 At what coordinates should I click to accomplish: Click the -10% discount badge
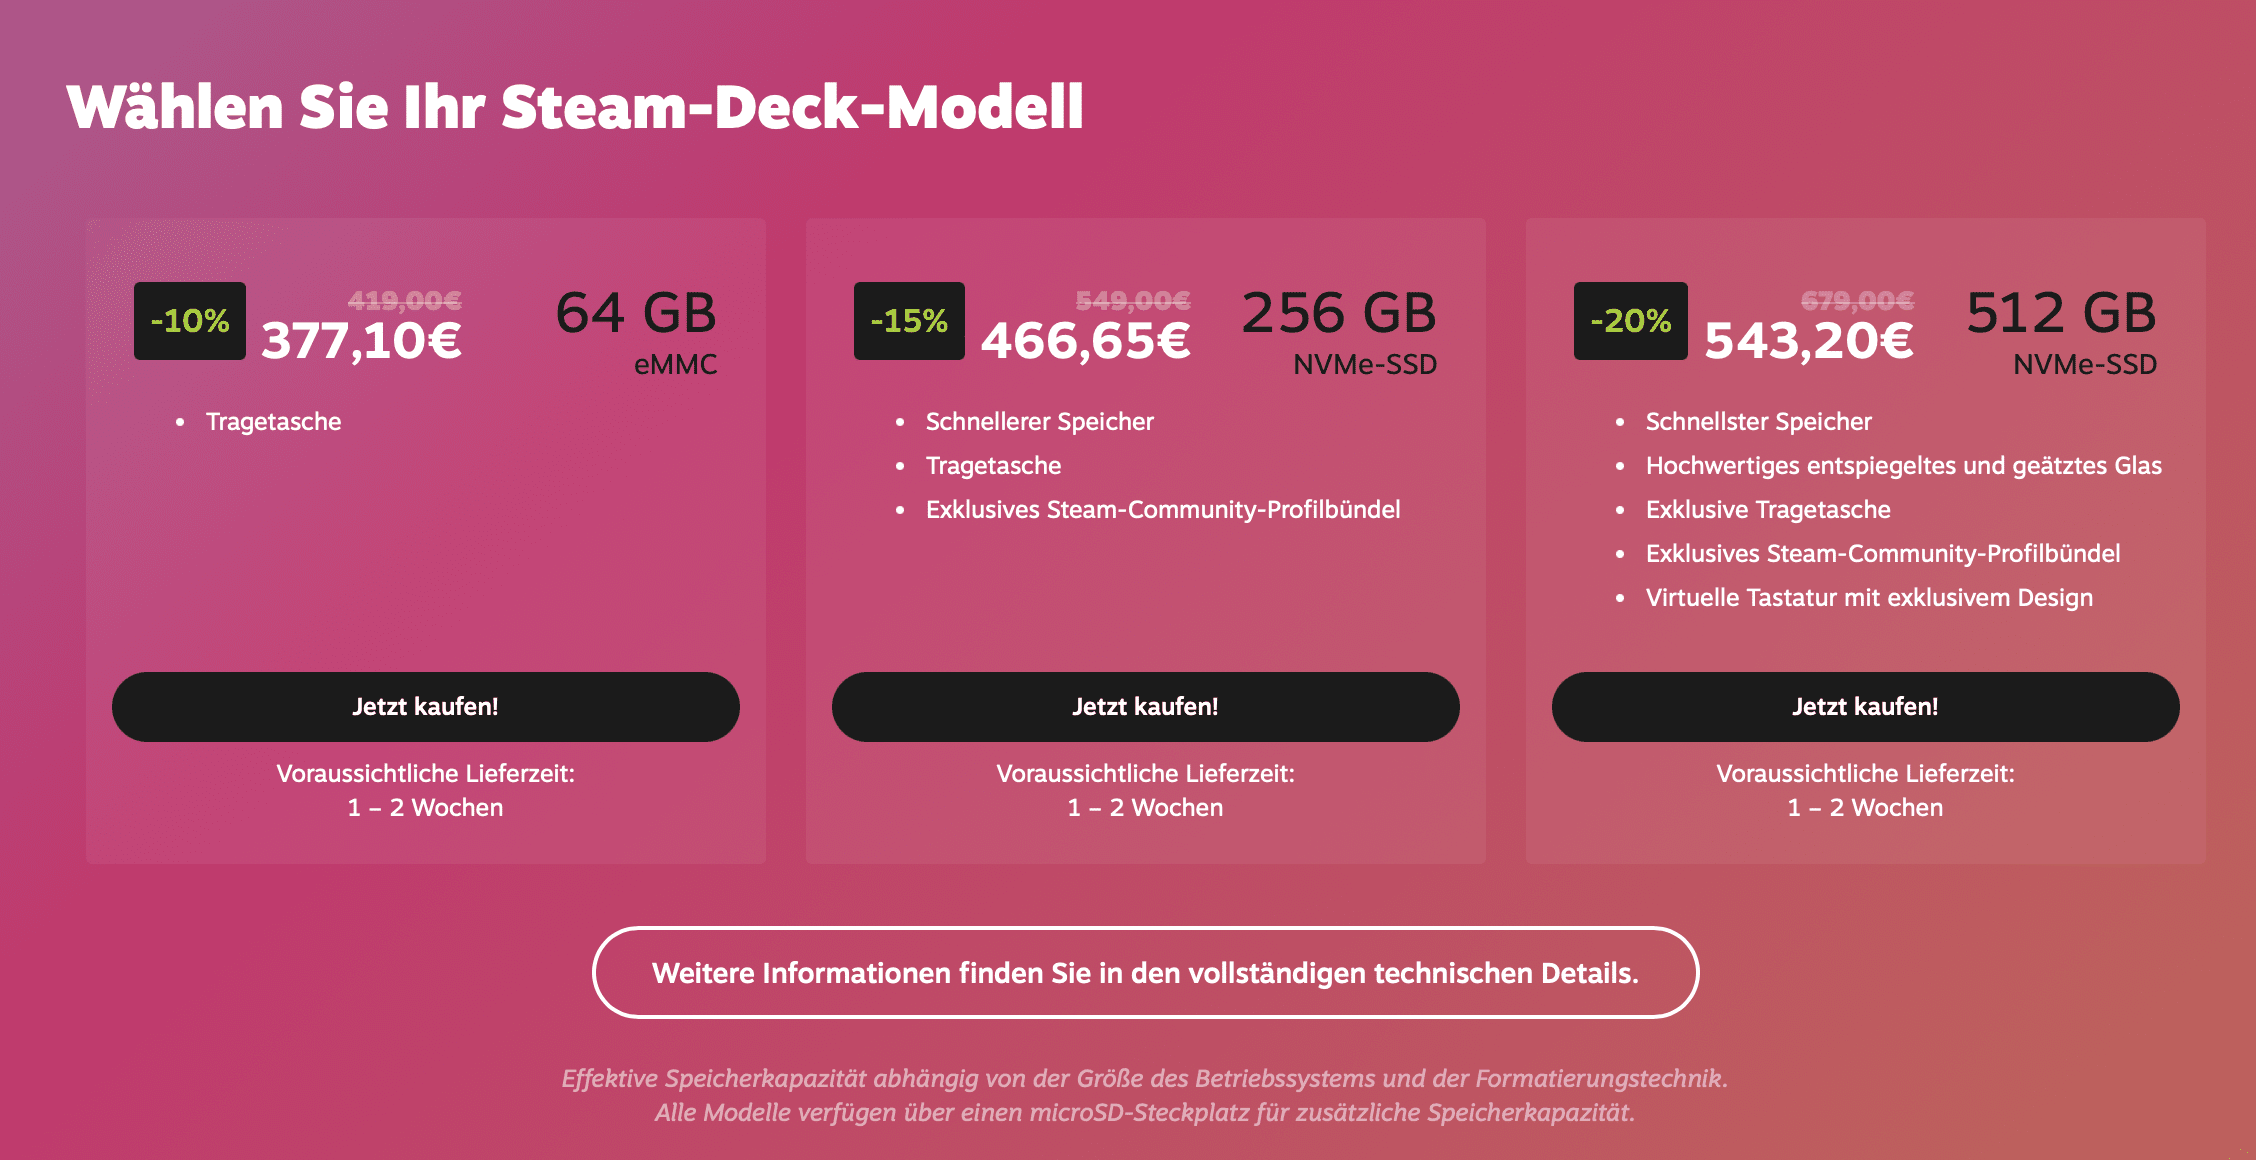pyautogui.click(x=190, y=321)
